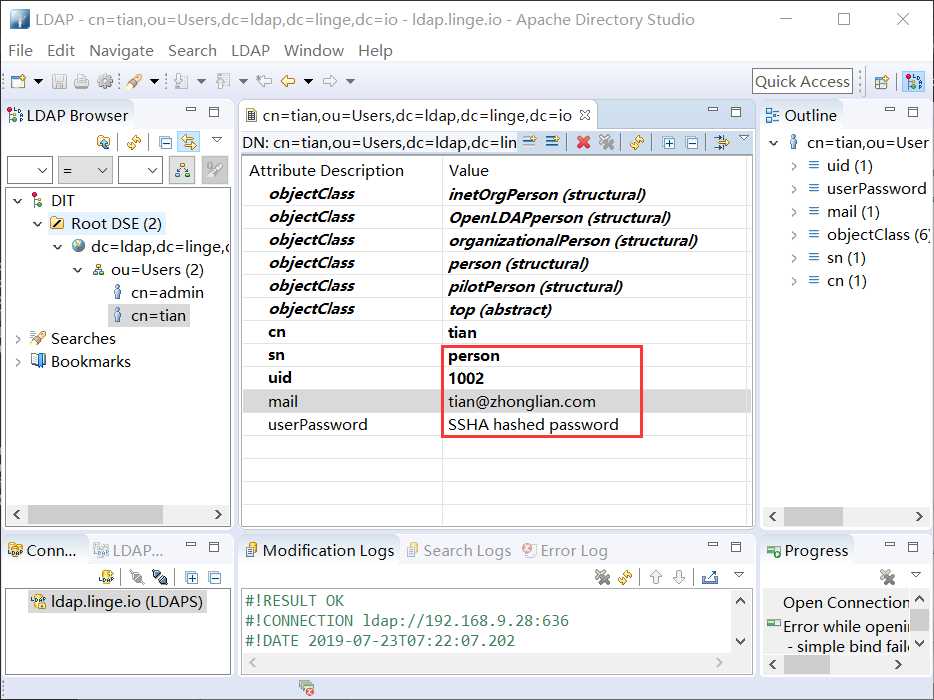This screenshot has height=700, width=934.
Task: Maximize the Outline panel
Action: click(x=913, y=111)
